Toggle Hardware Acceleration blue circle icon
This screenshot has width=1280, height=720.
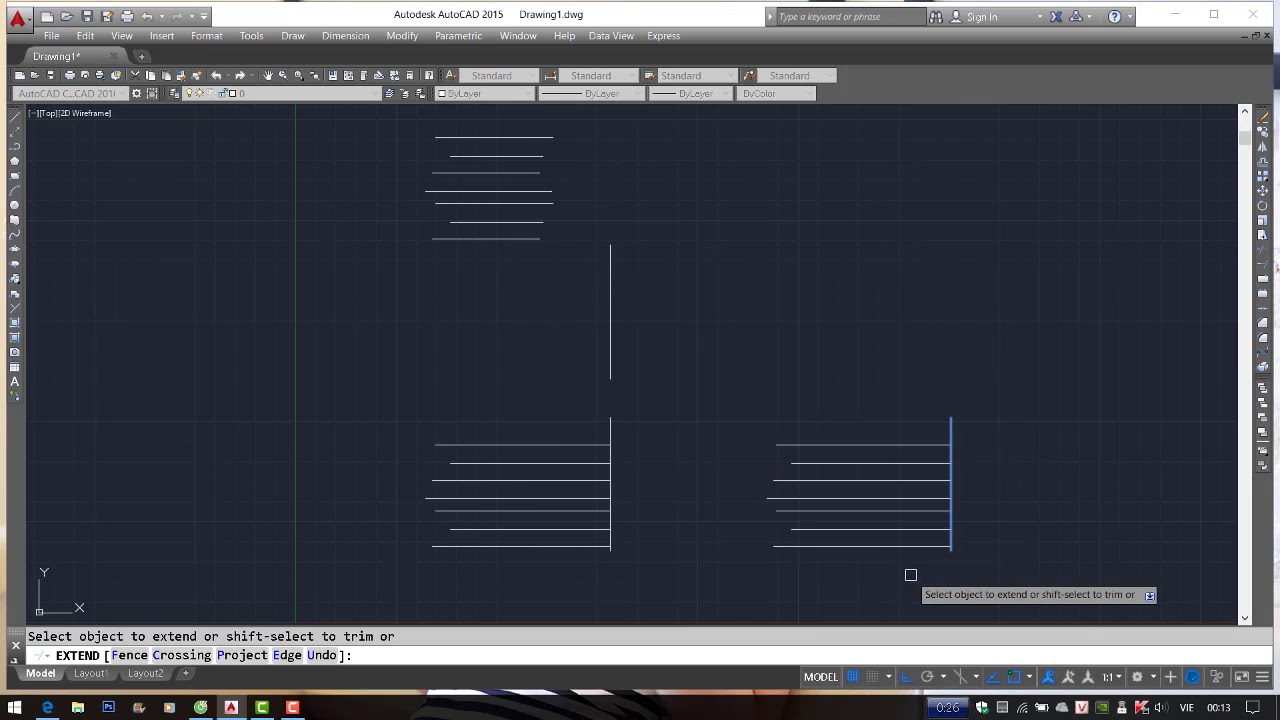pyautogui.click(x=1193, y=677)
